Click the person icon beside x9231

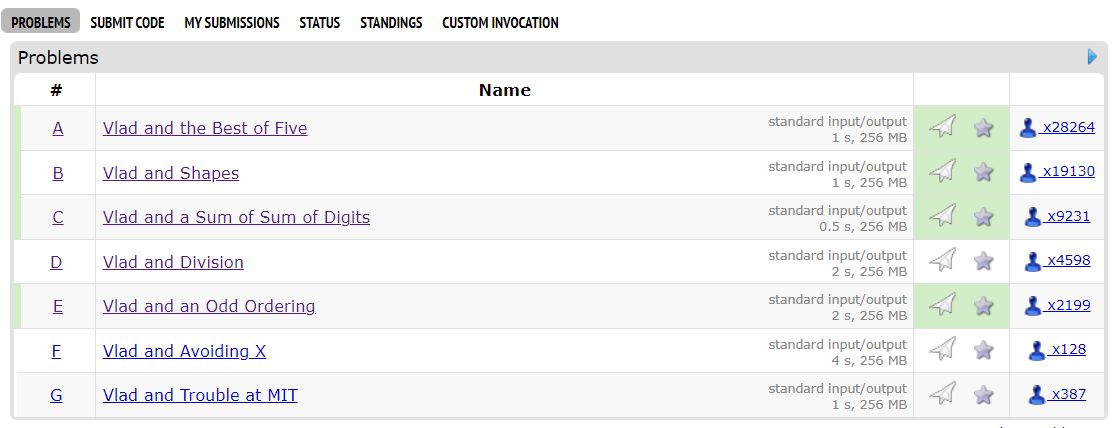1033,217
